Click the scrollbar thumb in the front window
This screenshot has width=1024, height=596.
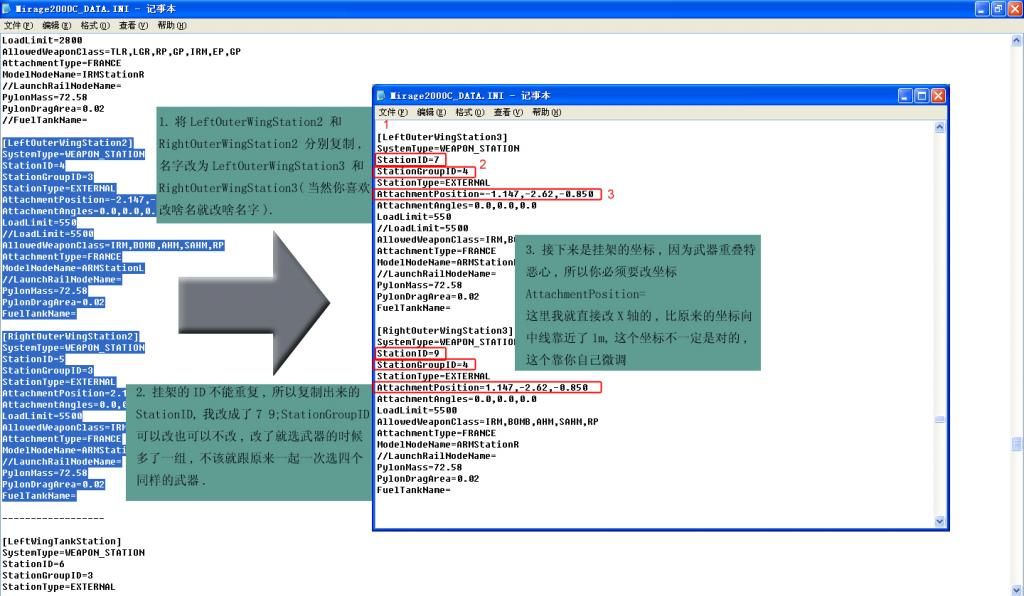pyautogui.click(x=940, y=420)
